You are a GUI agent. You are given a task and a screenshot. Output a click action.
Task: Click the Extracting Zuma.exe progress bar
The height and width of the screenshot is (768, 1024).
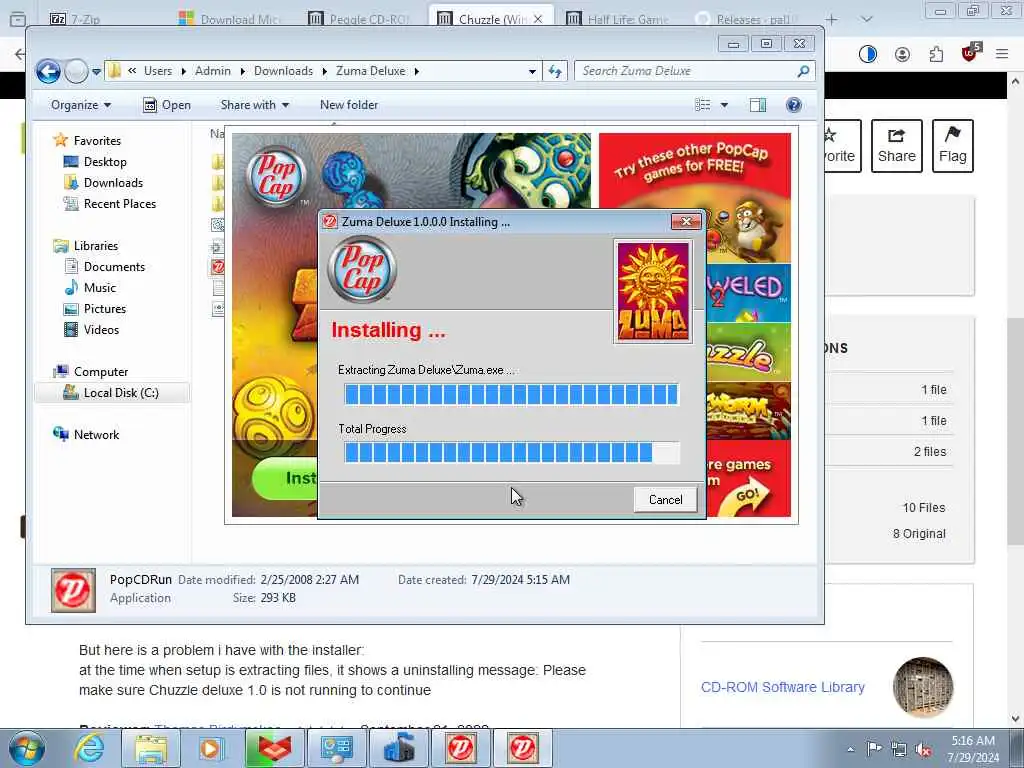pyautogui.click(x=511, y=394)
